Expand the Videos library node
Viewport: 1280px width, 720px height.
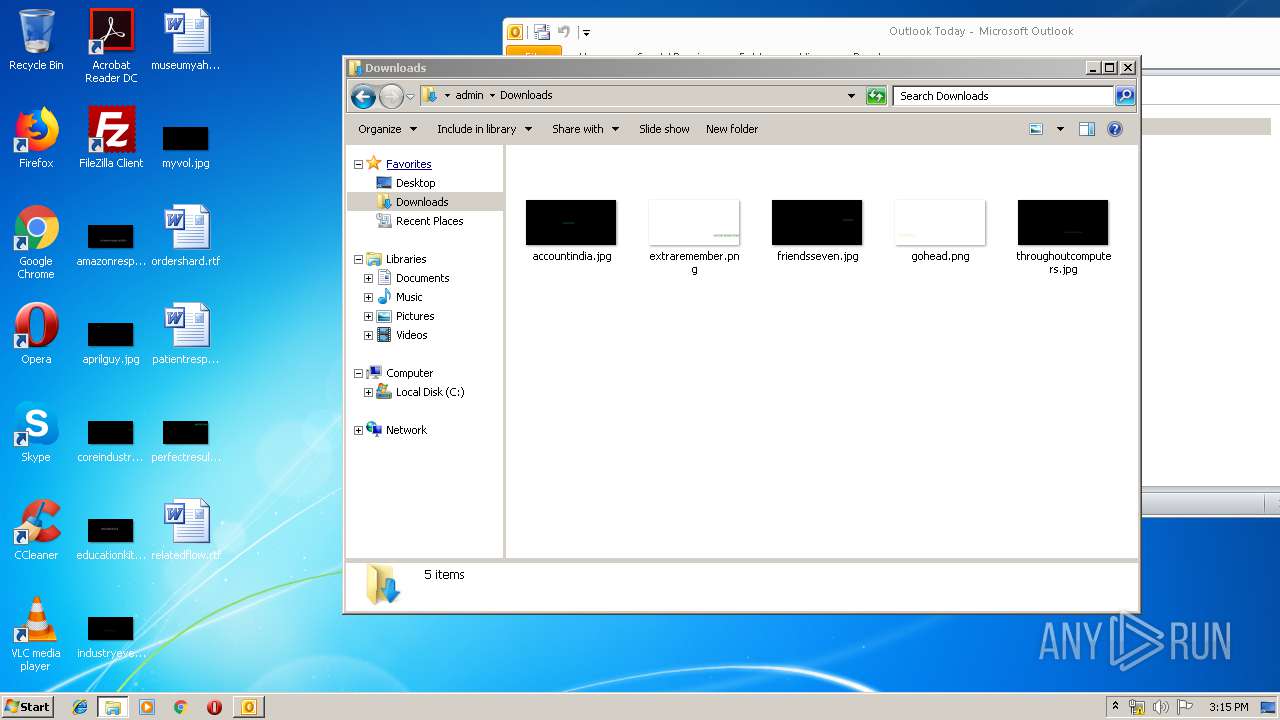pyautogui.click(x=368, y=335)
